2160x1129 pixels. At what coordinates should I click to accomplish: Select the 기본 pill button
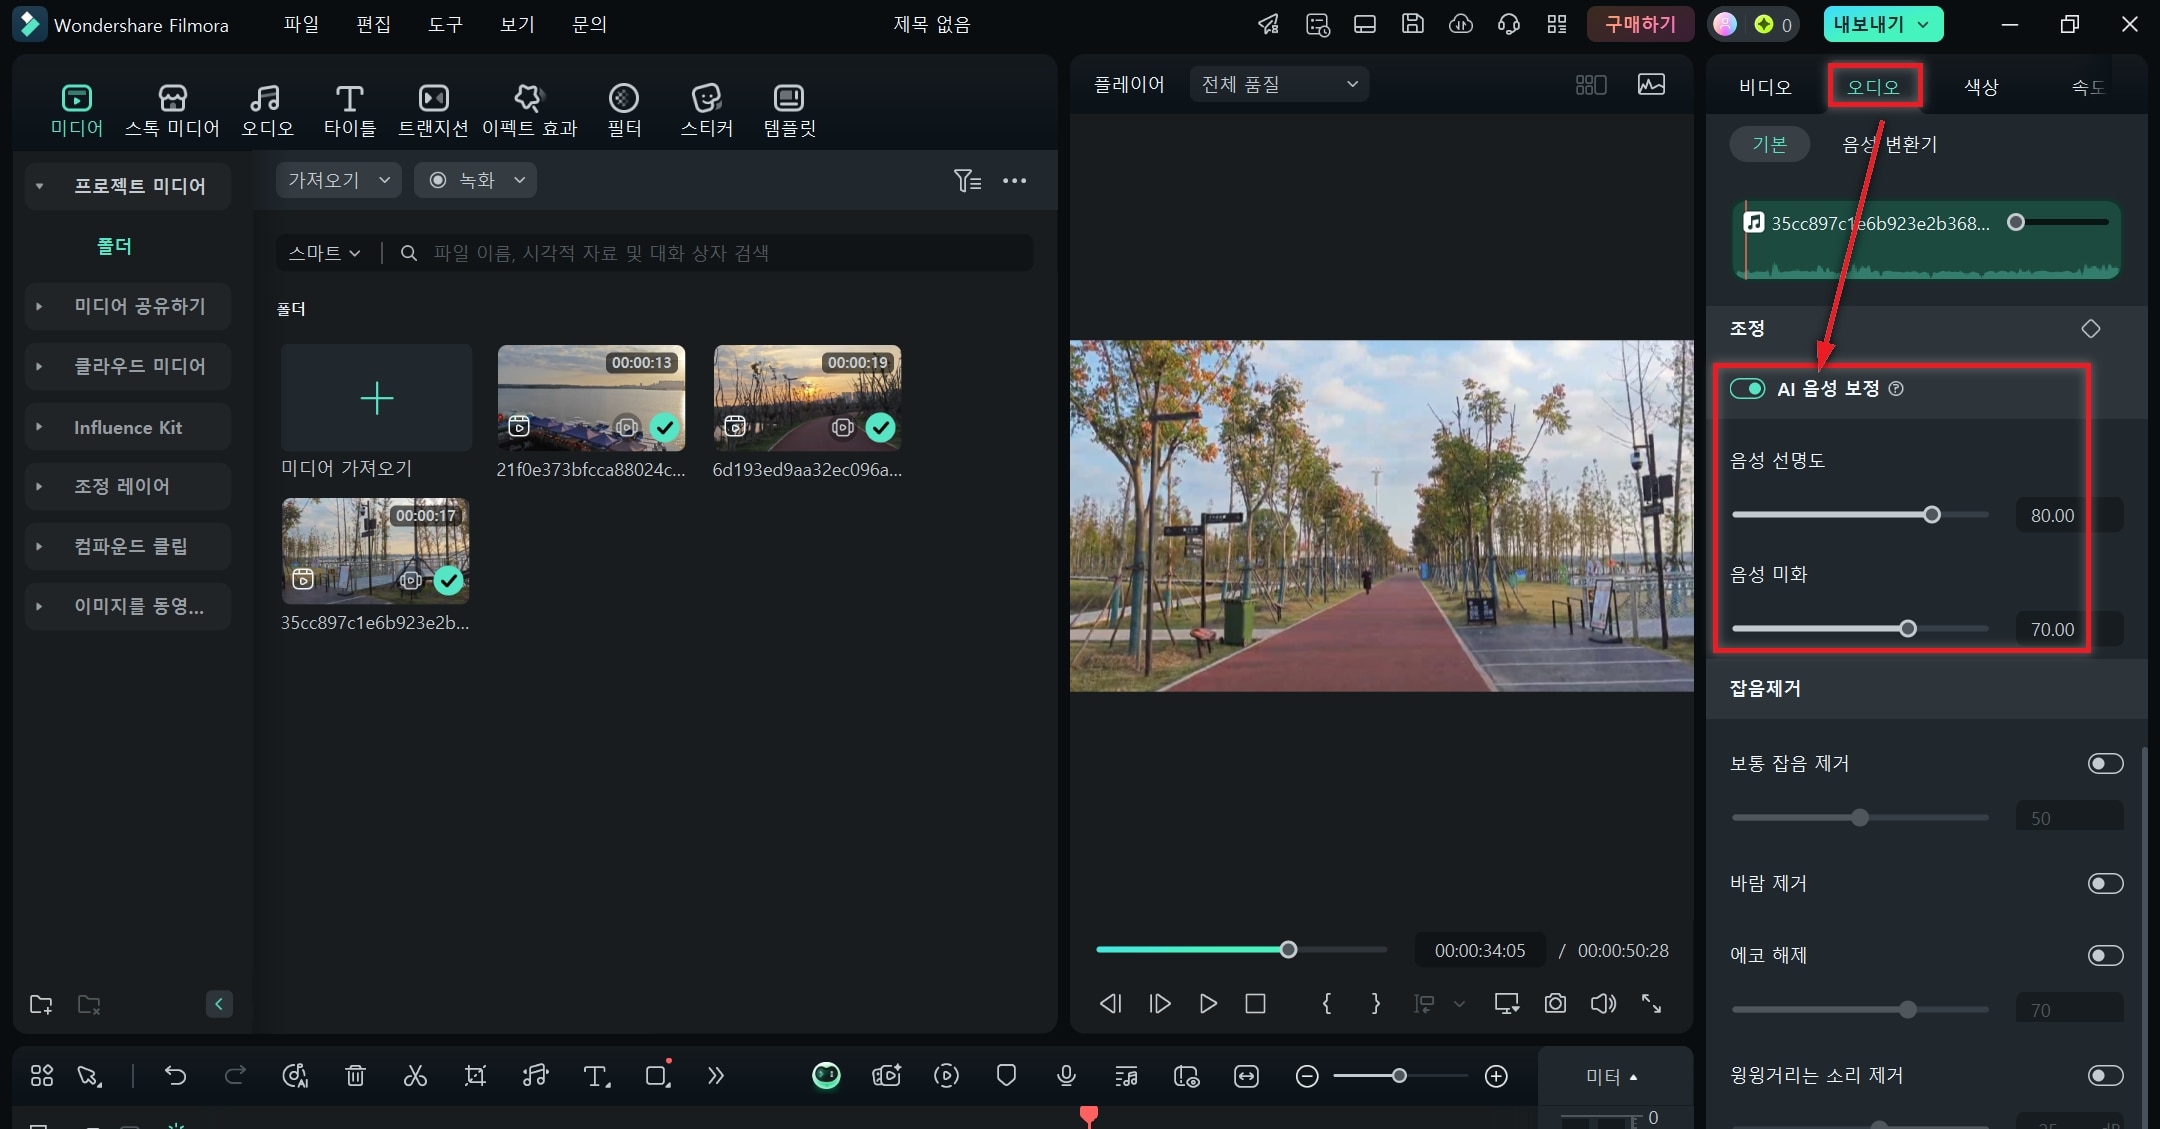(1769, 144)
